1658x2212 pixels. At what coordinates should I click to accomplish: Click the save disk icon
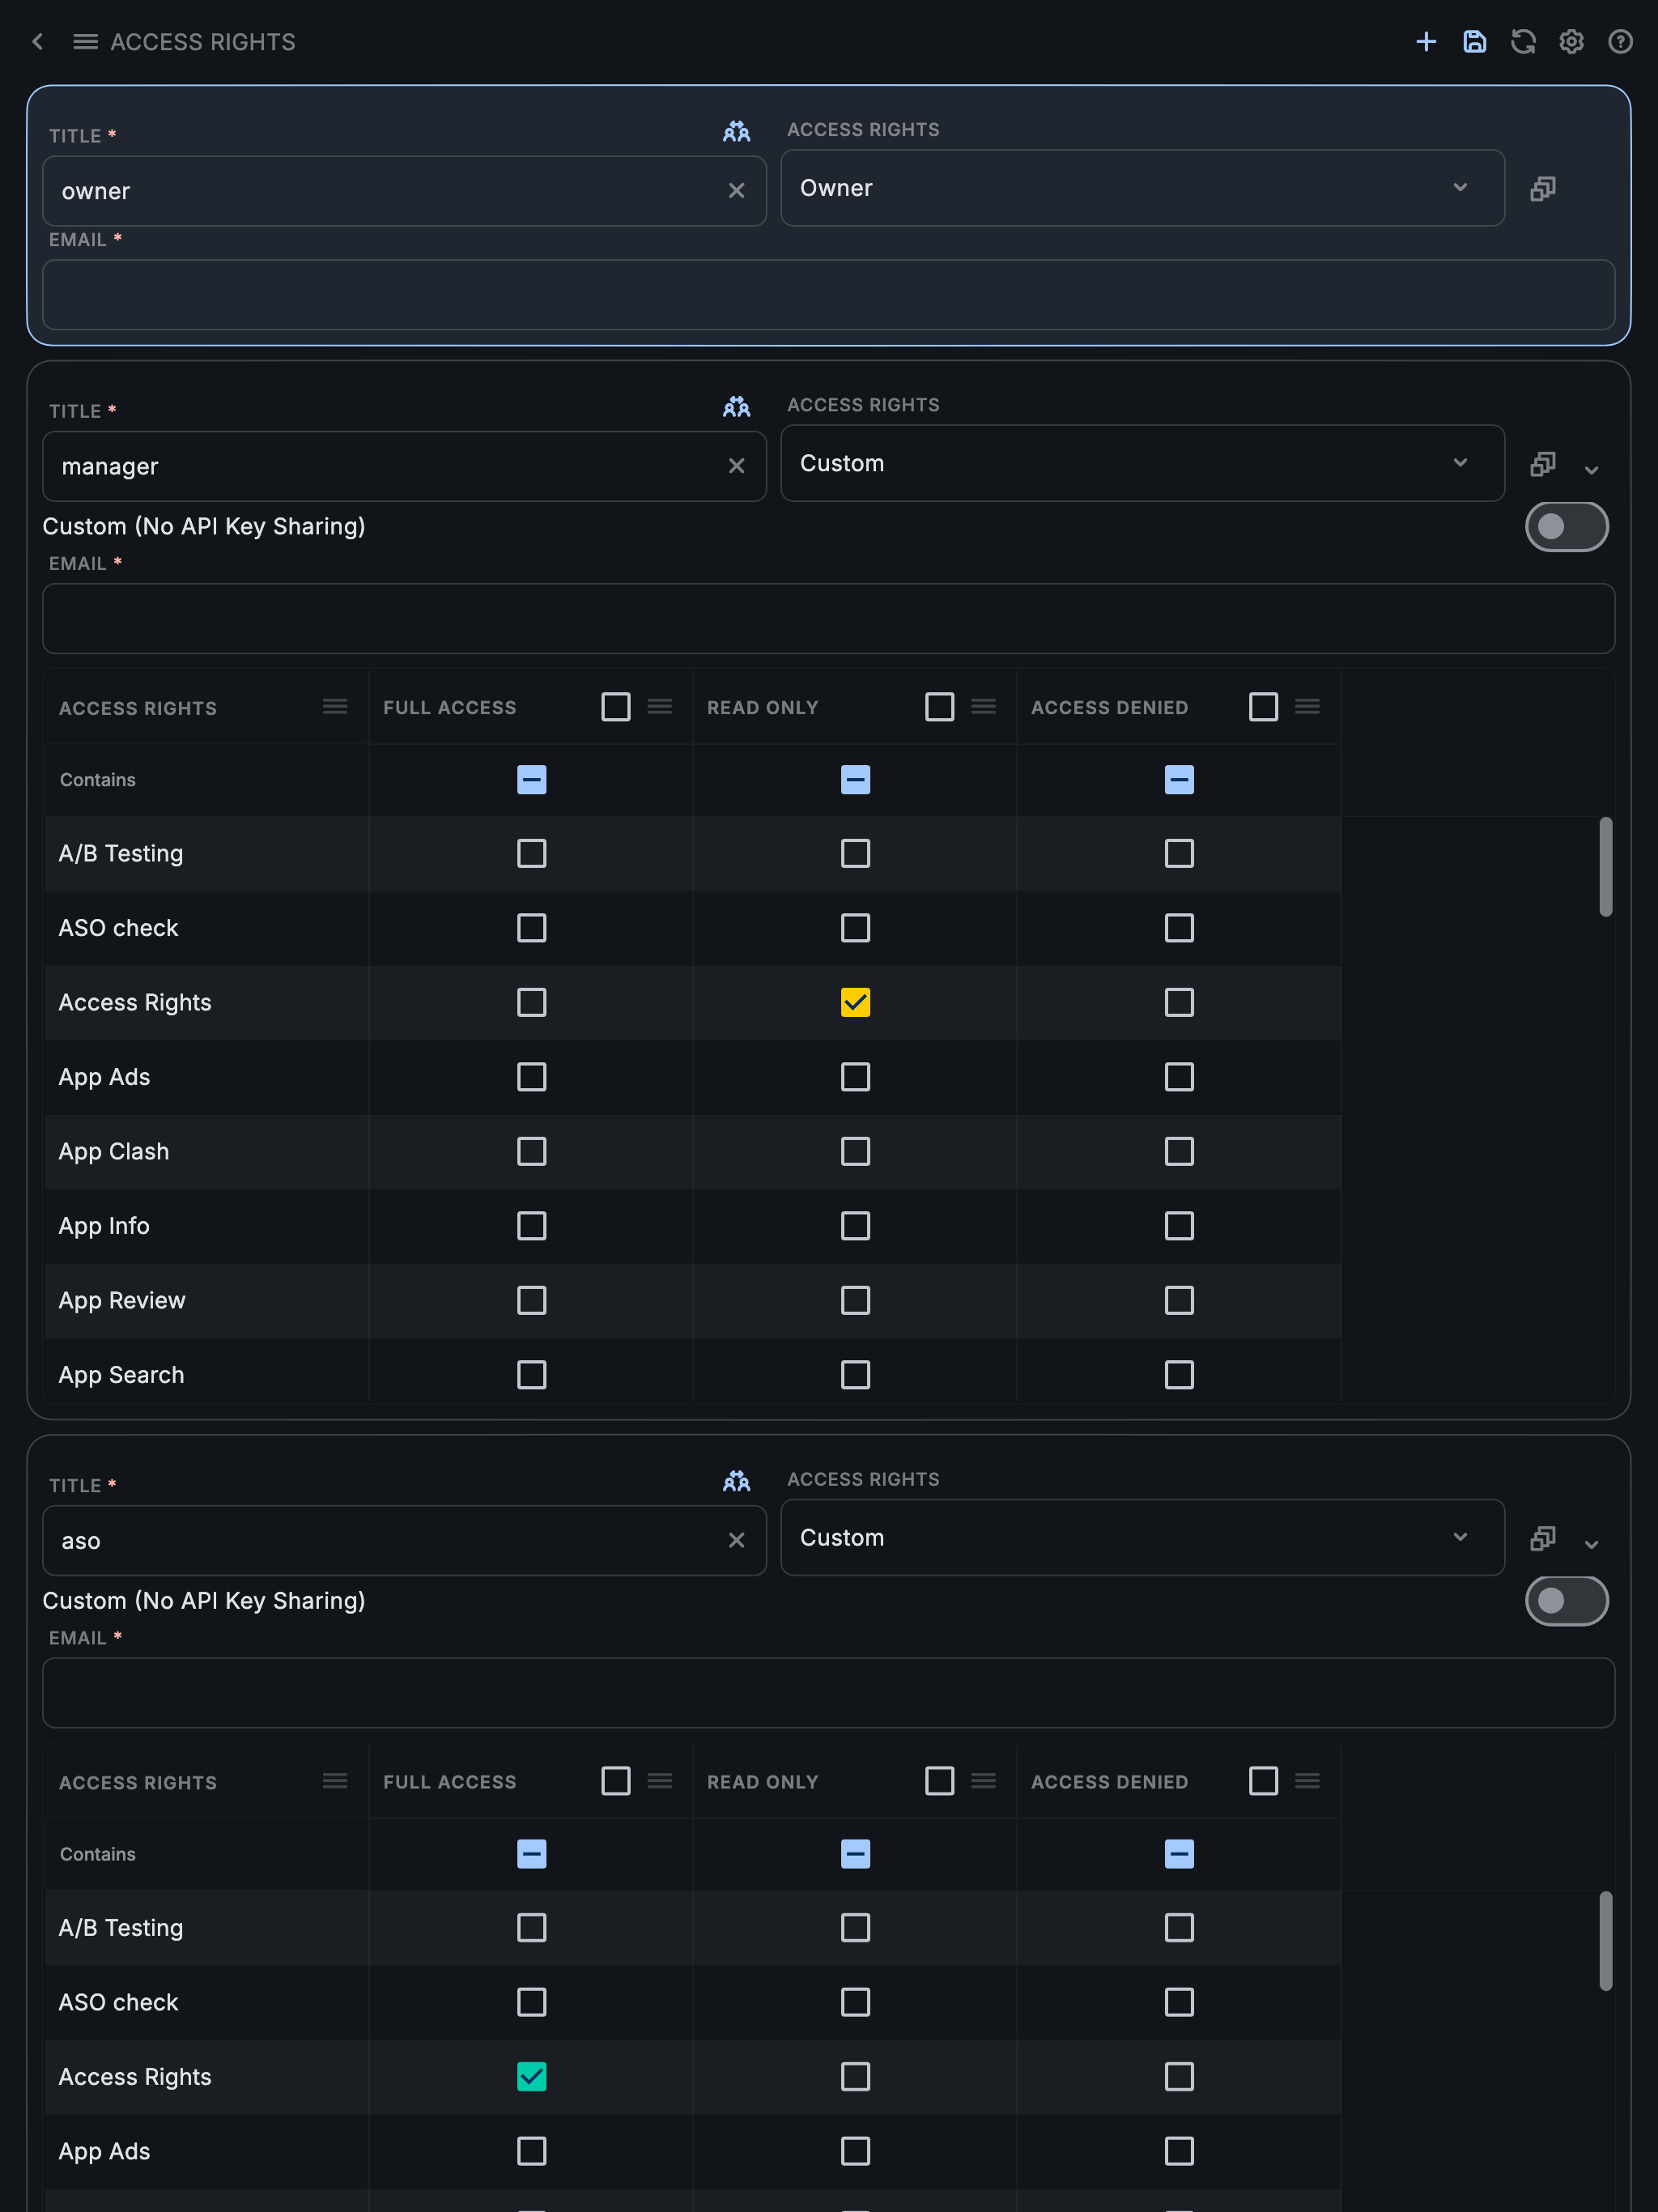click(x=1474, y=42)
